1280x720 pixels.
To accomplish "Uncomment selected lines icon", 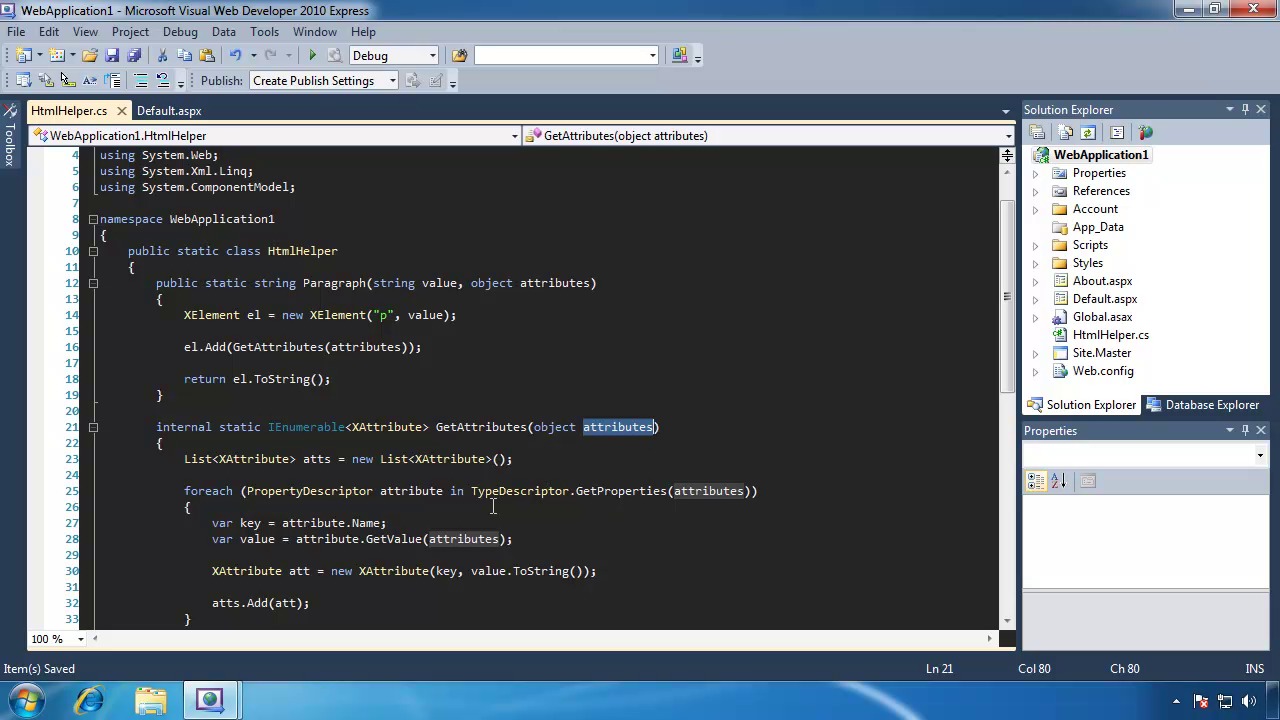I will click(x=162, y=81).
